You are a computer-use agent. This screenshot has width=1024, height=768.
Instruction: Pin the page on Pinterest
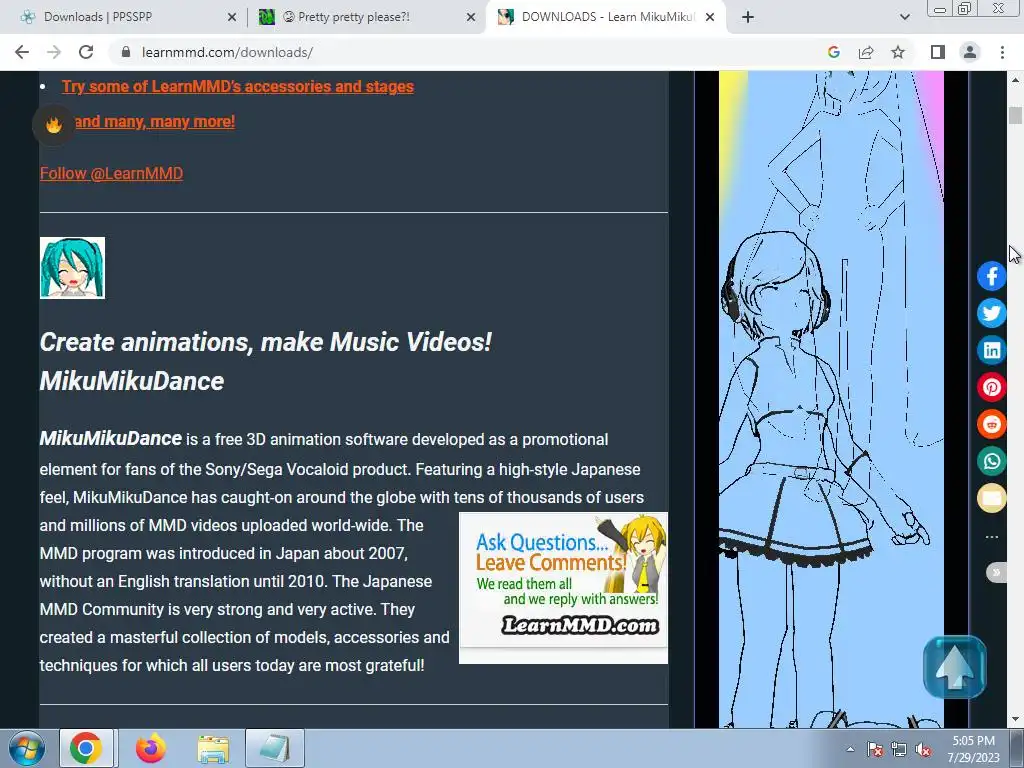tap(991, 387)
